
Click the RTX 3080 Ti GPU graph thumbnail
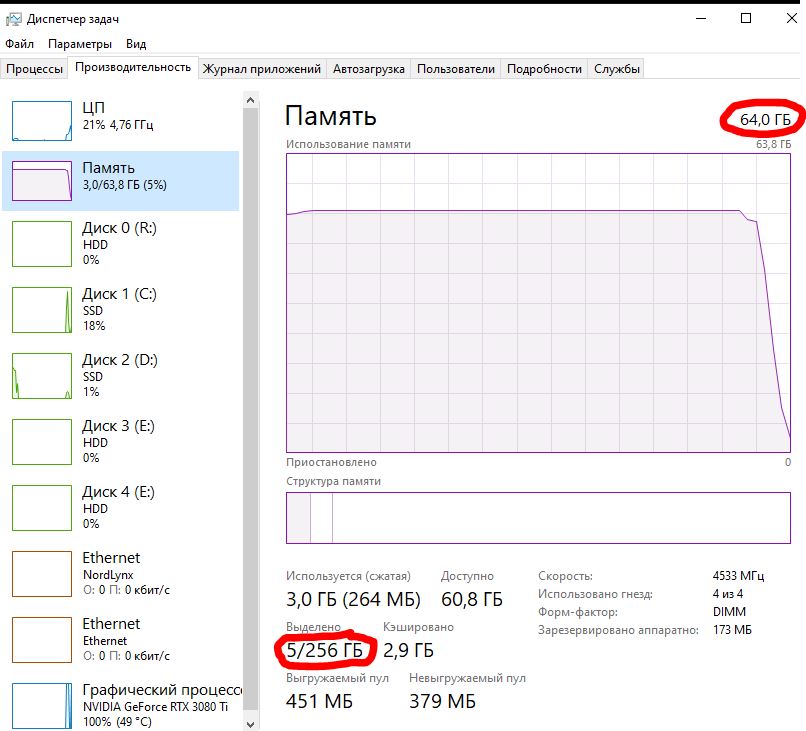42,706
